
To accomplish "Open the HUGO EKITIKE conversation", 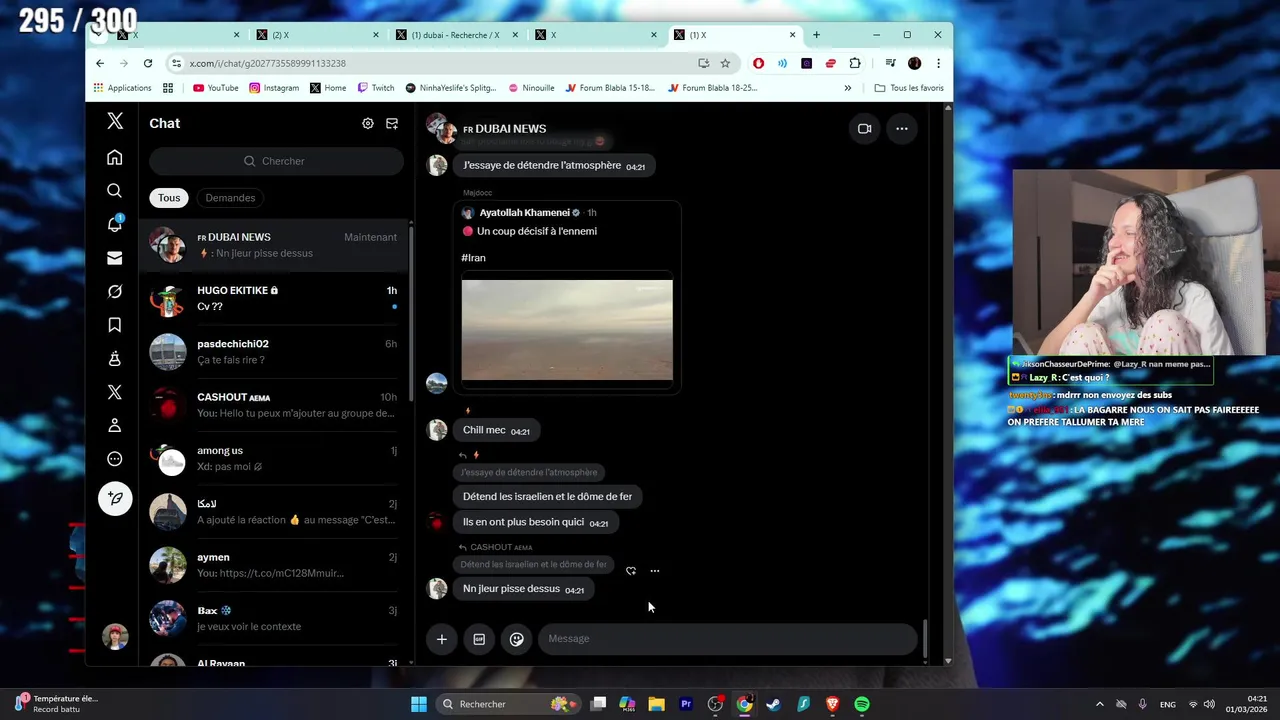I will point(274,298).
